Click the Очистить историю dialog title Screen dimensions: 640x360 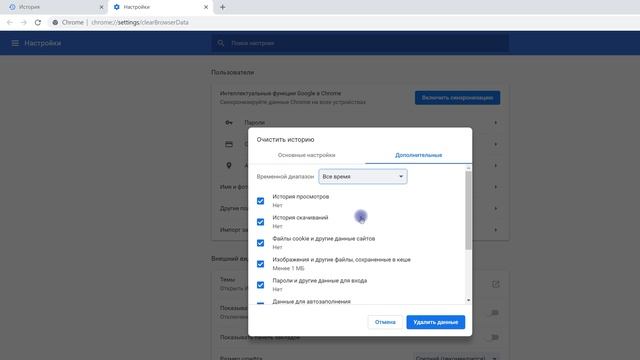point(285,139)
